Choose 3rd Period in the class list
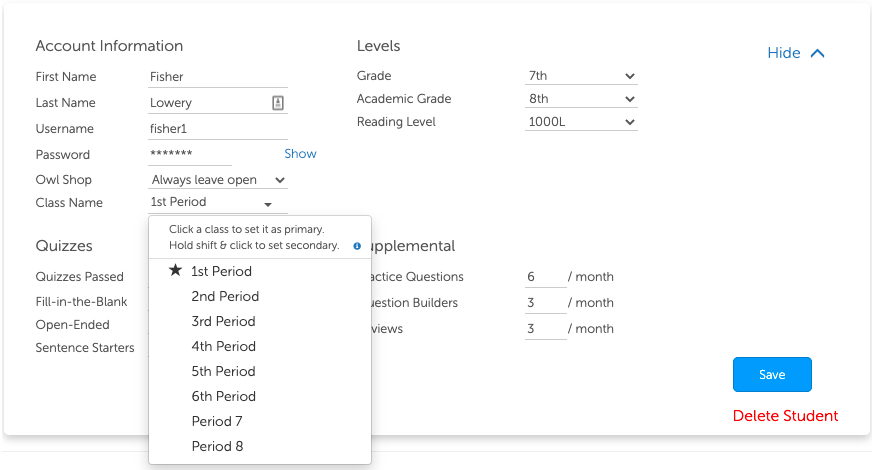The width and height of the screenshot is (874, 470). coord(223,321)
